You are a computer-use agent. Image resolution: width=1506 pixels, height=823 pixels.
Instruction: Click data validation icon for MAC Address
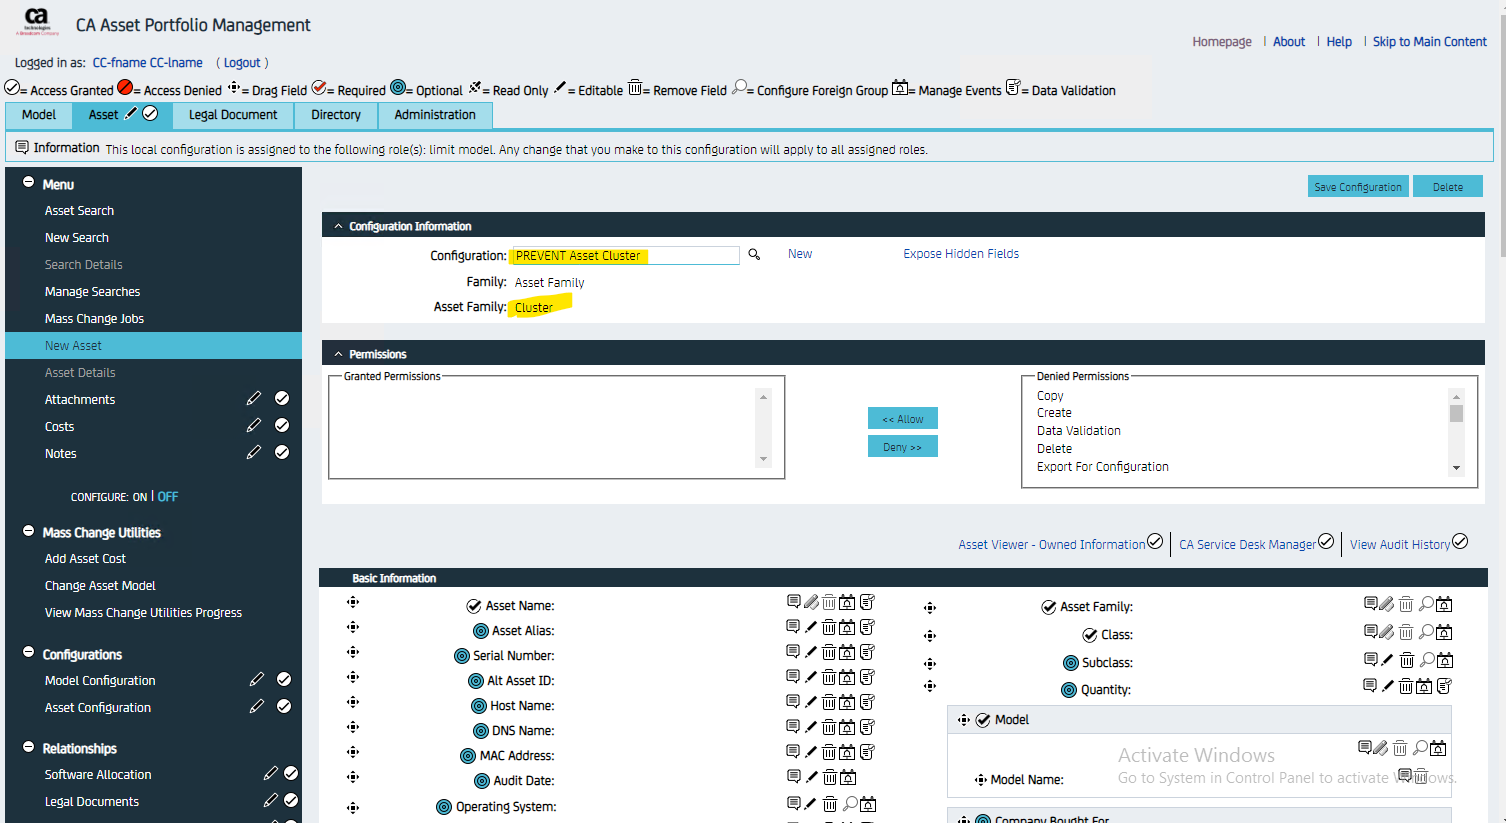tap(867, 752)
